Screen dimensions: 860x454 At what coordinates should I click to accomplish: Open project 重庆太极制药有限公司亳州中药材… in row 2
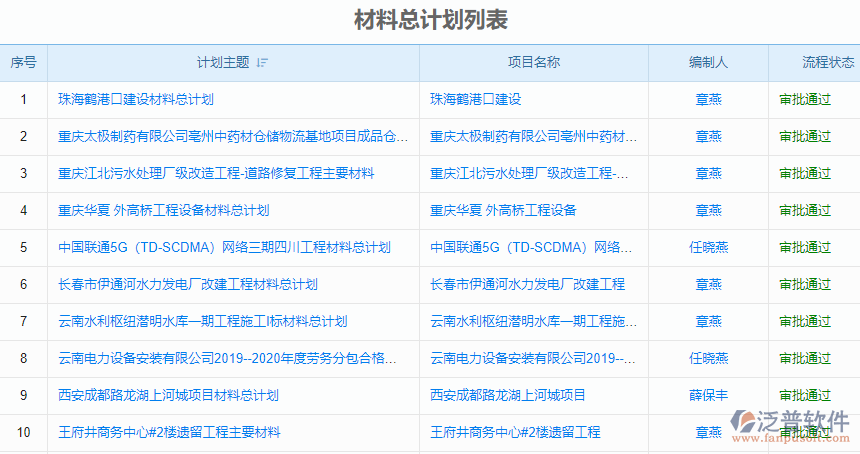pos(533,137)
